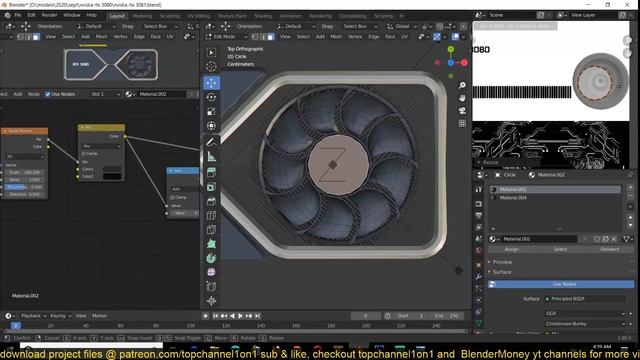Switch to the Layout workspace tab

(x=117, y=16)
